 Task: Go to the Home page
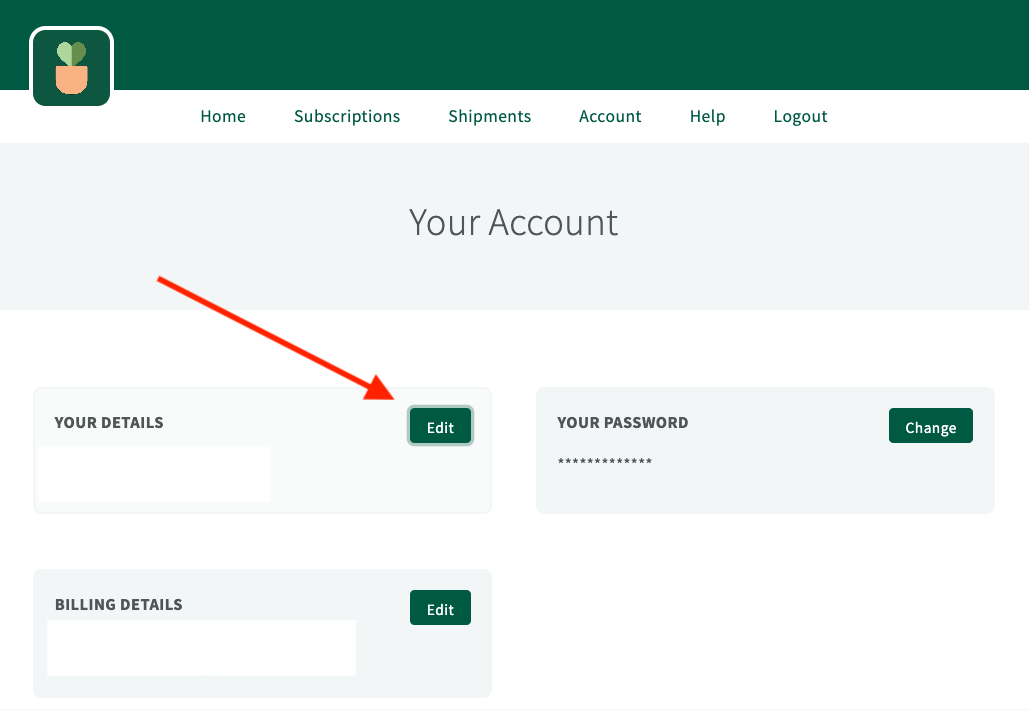click(x=223, y=116)
